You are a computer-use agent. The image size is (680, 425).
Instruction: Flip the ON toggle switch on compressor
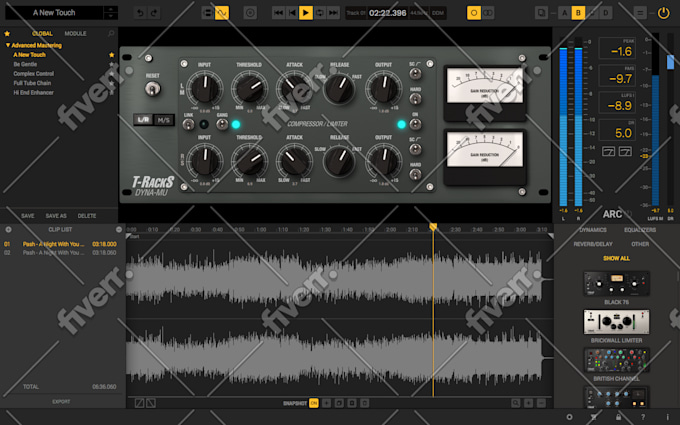click(x=415, y=125)
